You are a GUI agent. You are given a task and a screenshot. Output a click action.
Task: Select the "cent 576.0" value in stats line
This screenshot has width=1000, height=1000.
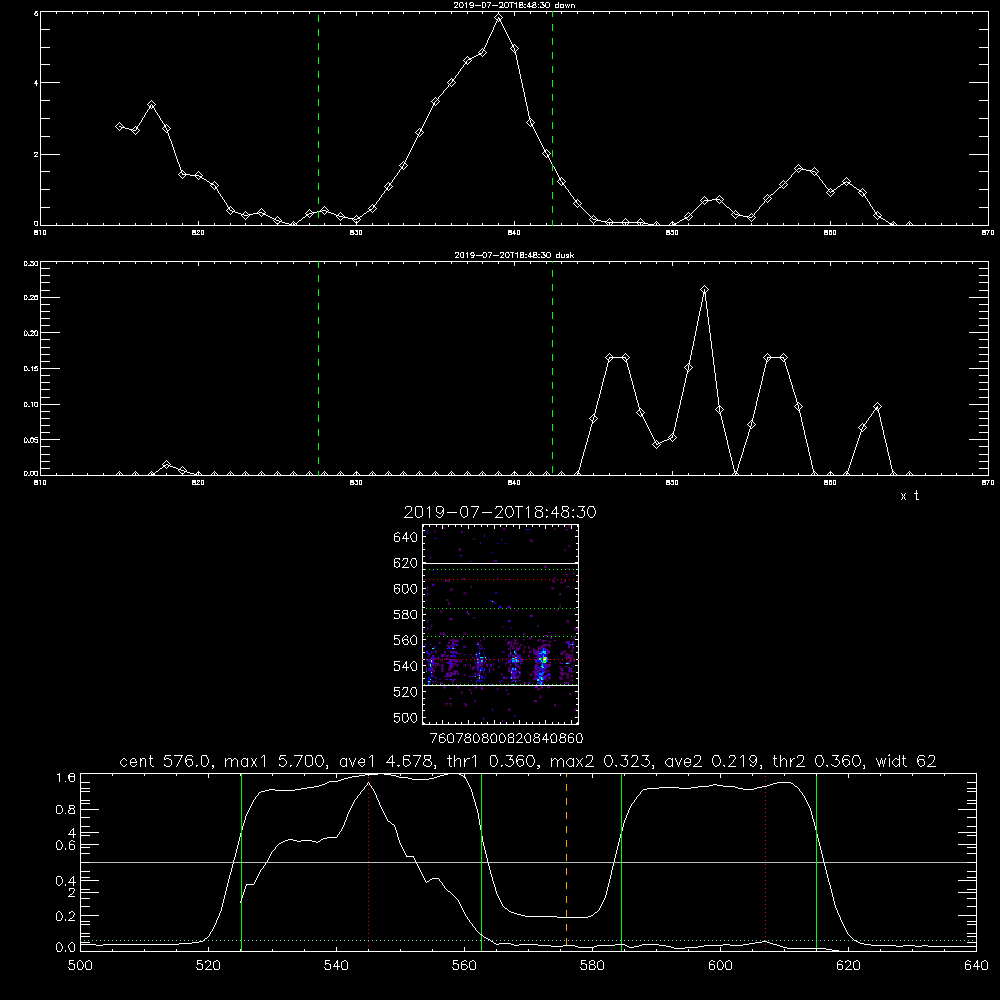coord(168,761)
